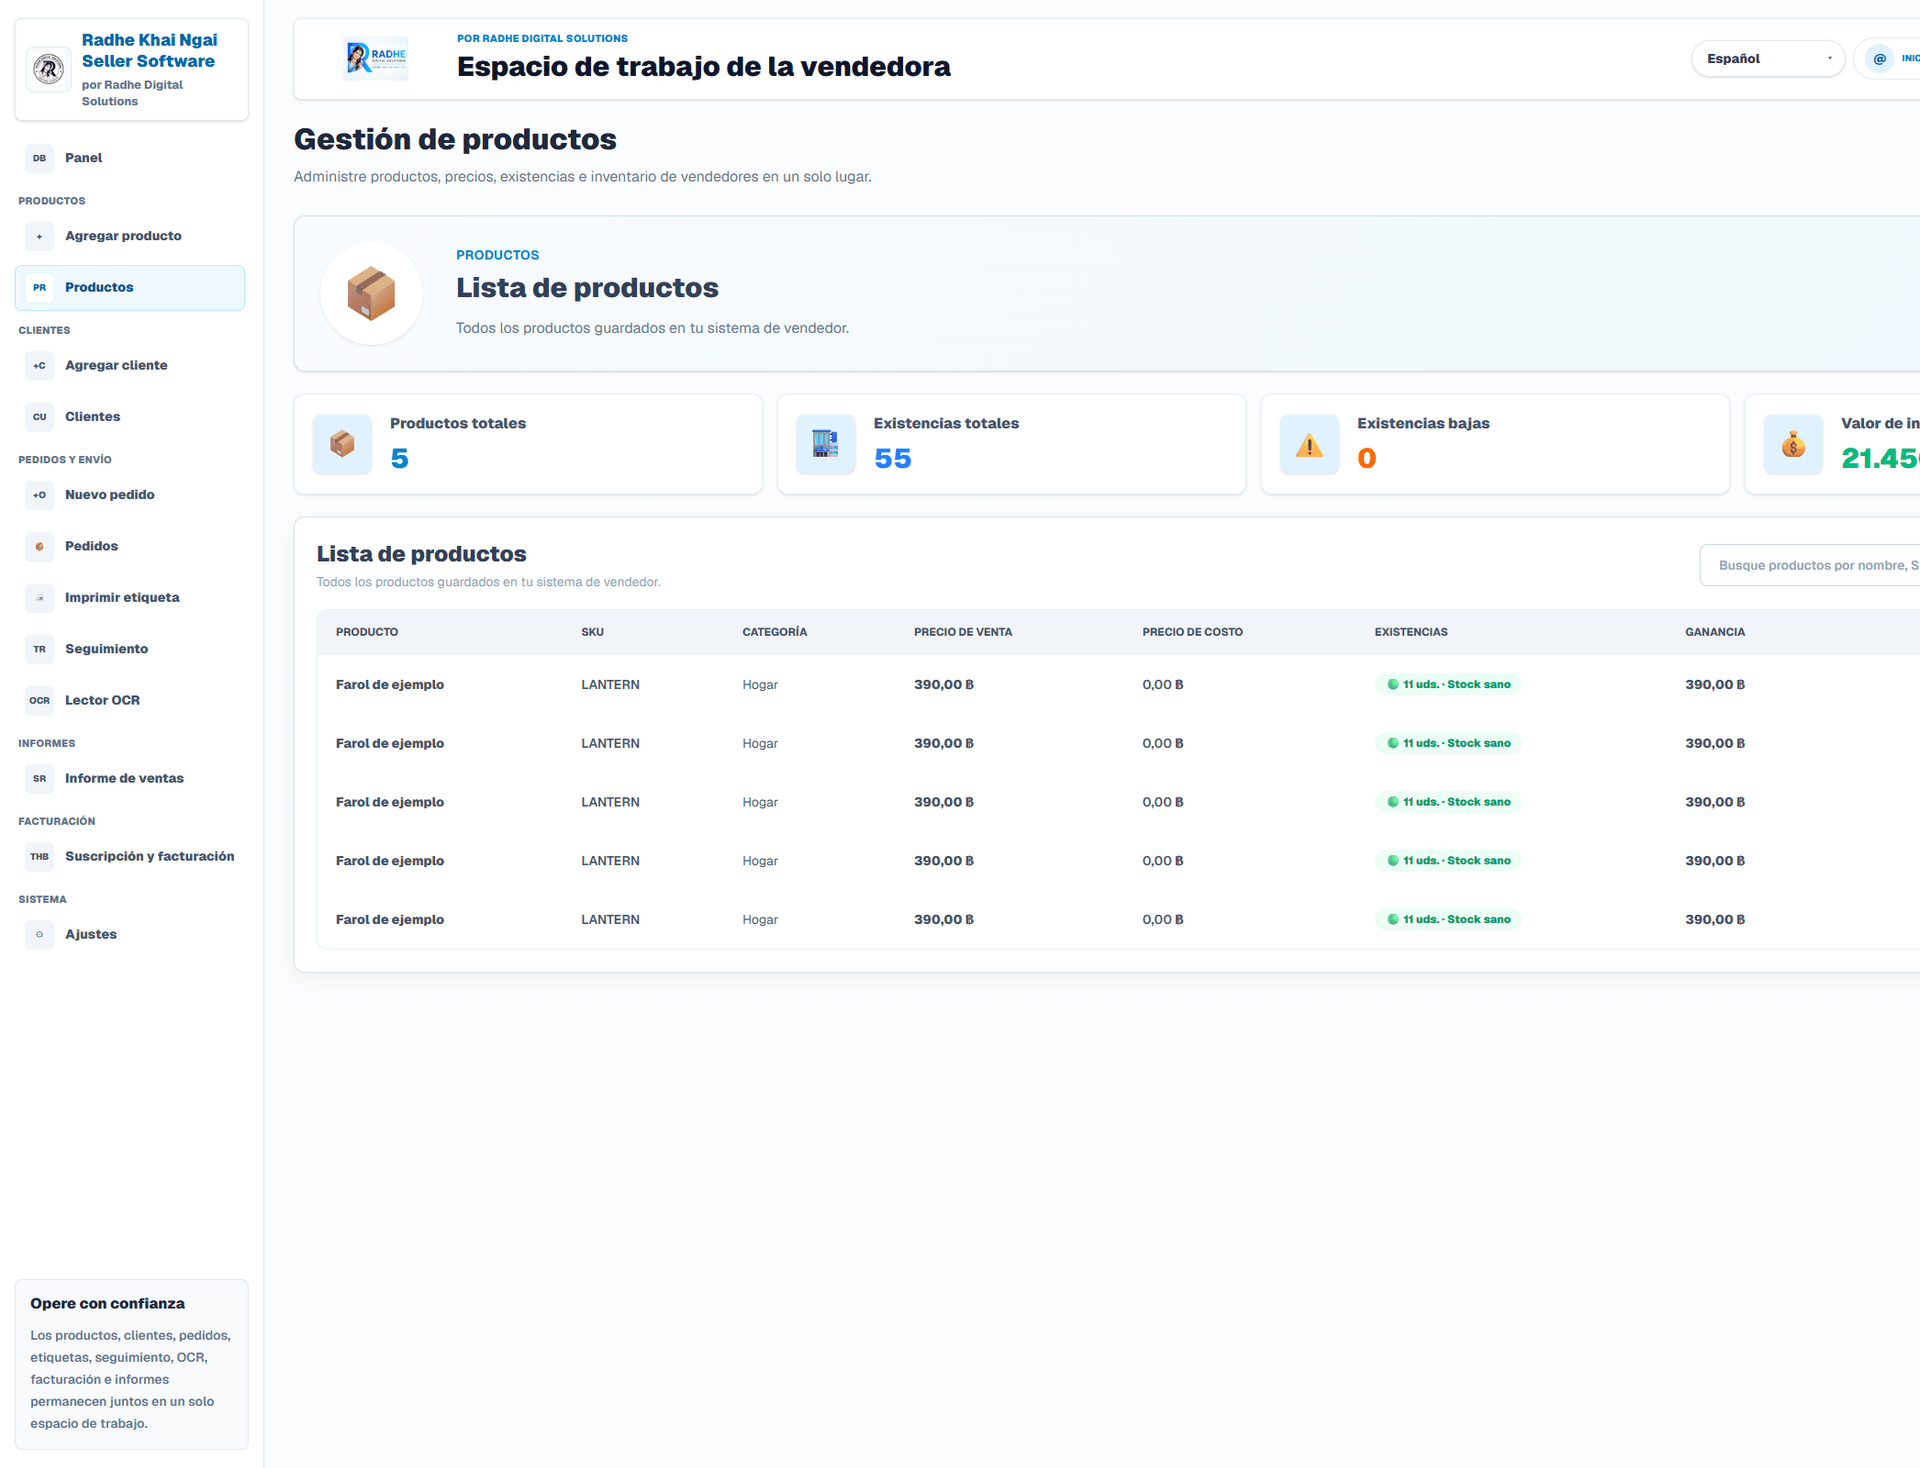
Task: Click the CU icon beside Clientes
Action: coord(39,417)
